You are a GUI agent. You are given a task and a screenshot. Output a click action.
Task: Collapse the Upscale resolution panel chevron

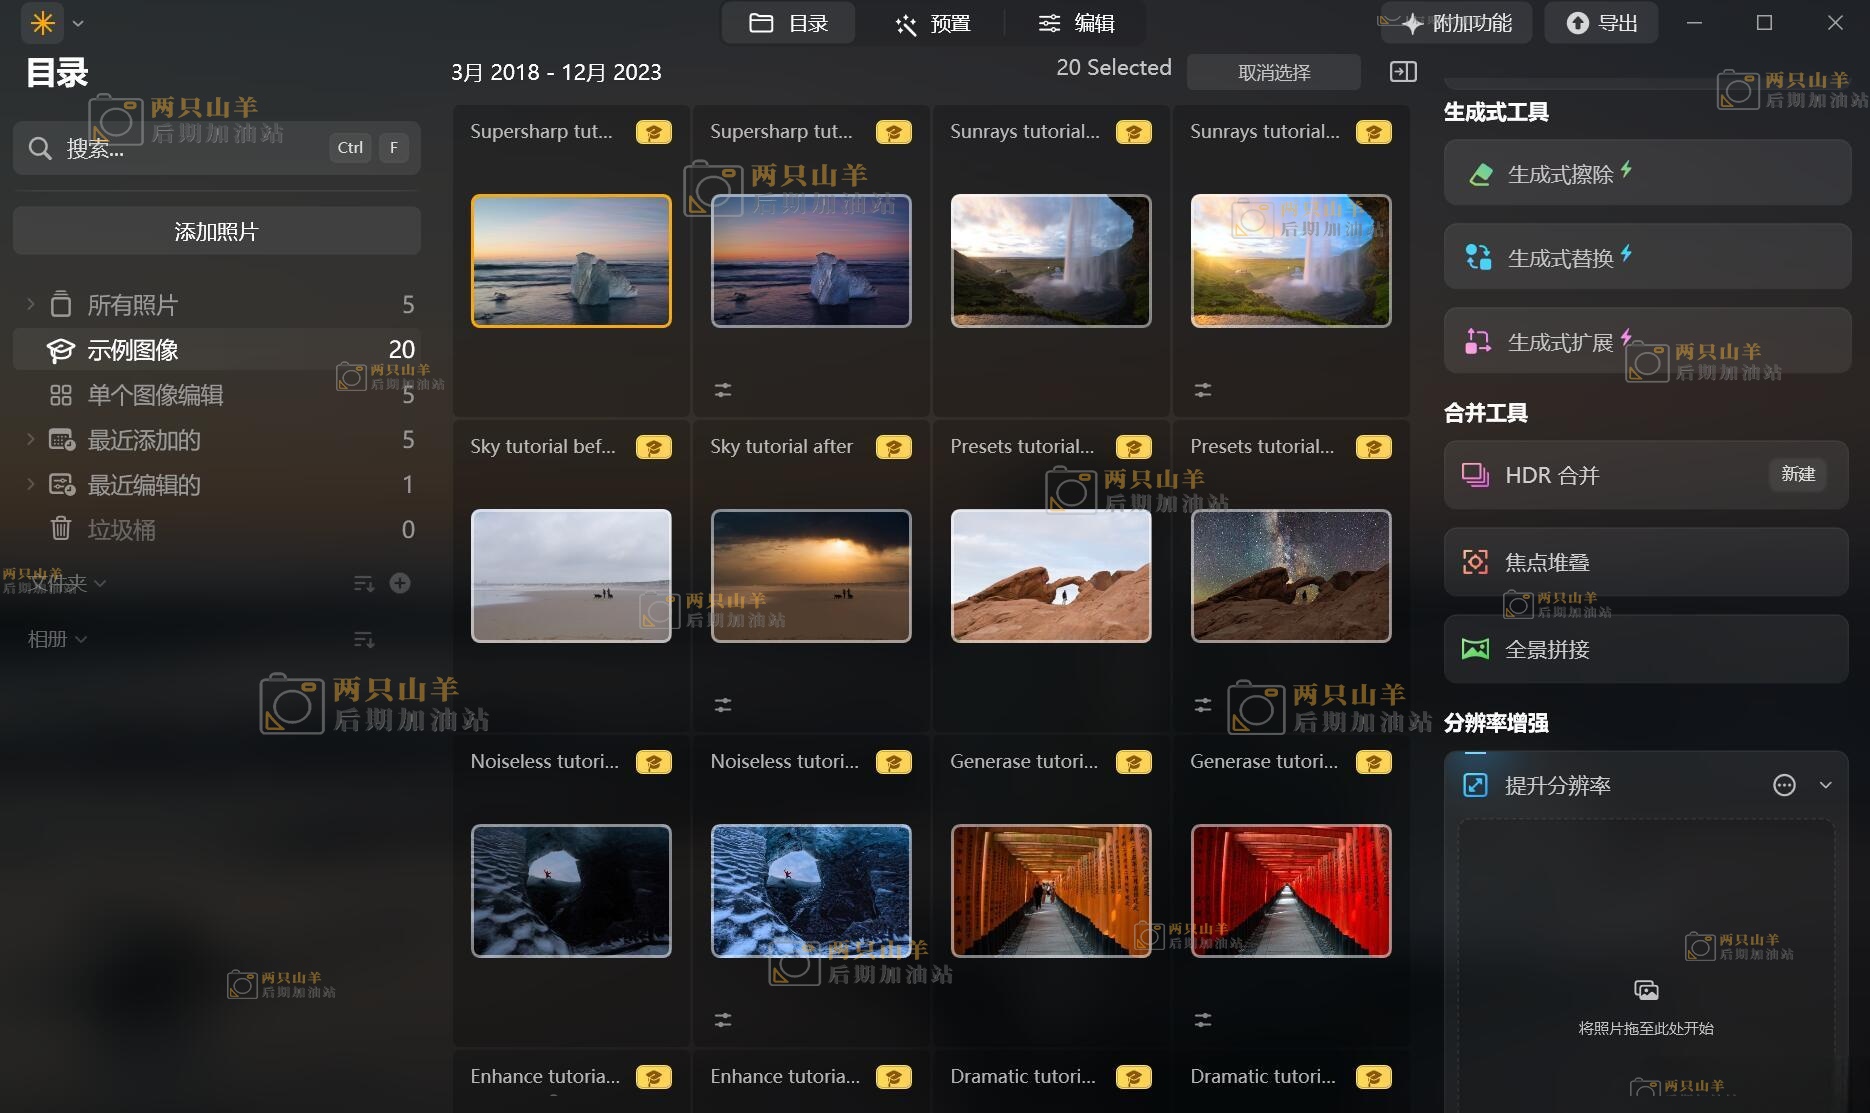pos(1825,785)
